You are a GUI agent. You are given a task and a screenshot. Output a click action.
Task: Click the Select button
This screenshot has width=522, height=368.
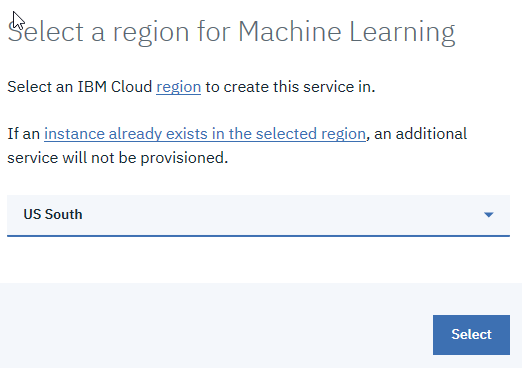click(471, 335)
